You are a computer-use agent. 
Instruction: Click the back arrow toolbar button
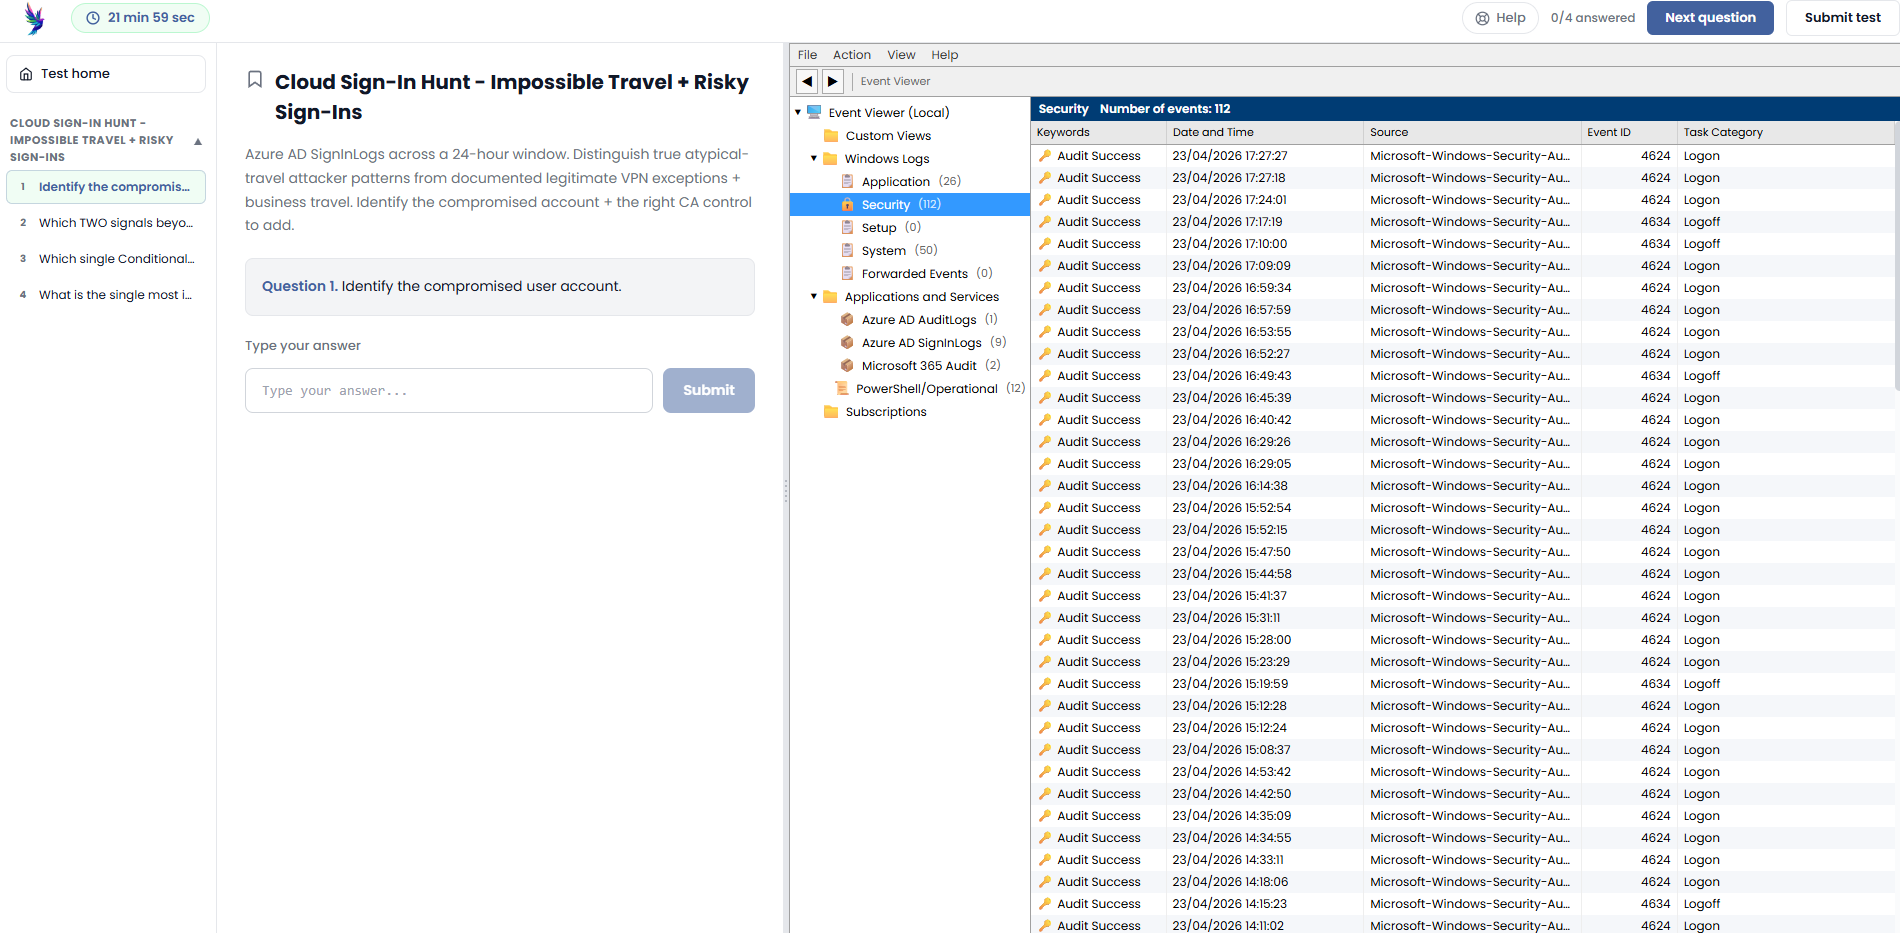[807, 81]
